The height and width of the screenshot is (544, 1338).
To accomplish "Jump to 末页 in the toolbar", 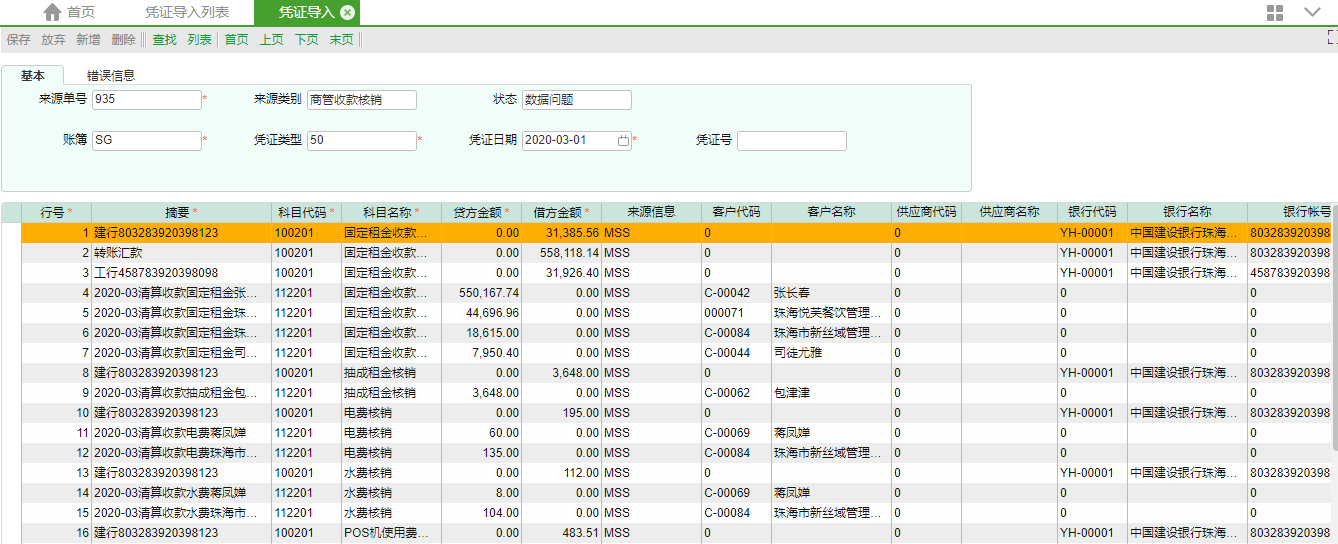I will 341,40.
